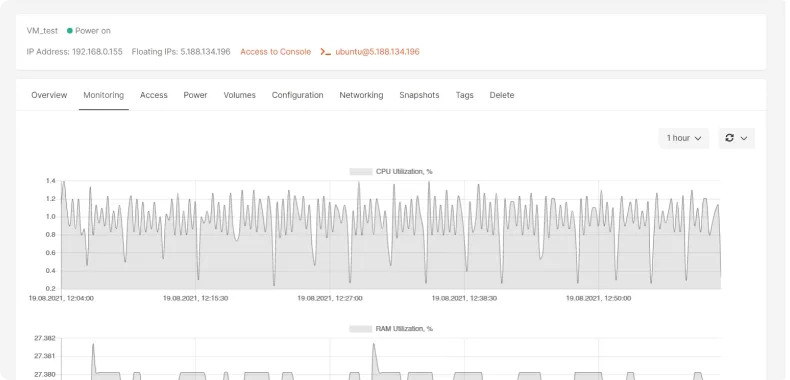Open the 1 hour time range dropdown
790x380 pixels.
tap(684, 138)
